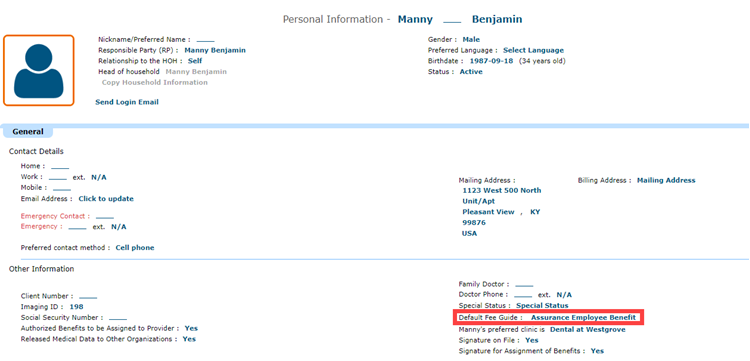Click the Contact Details section heading
Screen dimensions: 750x361
pyautogui.click(x=36, y=152)
